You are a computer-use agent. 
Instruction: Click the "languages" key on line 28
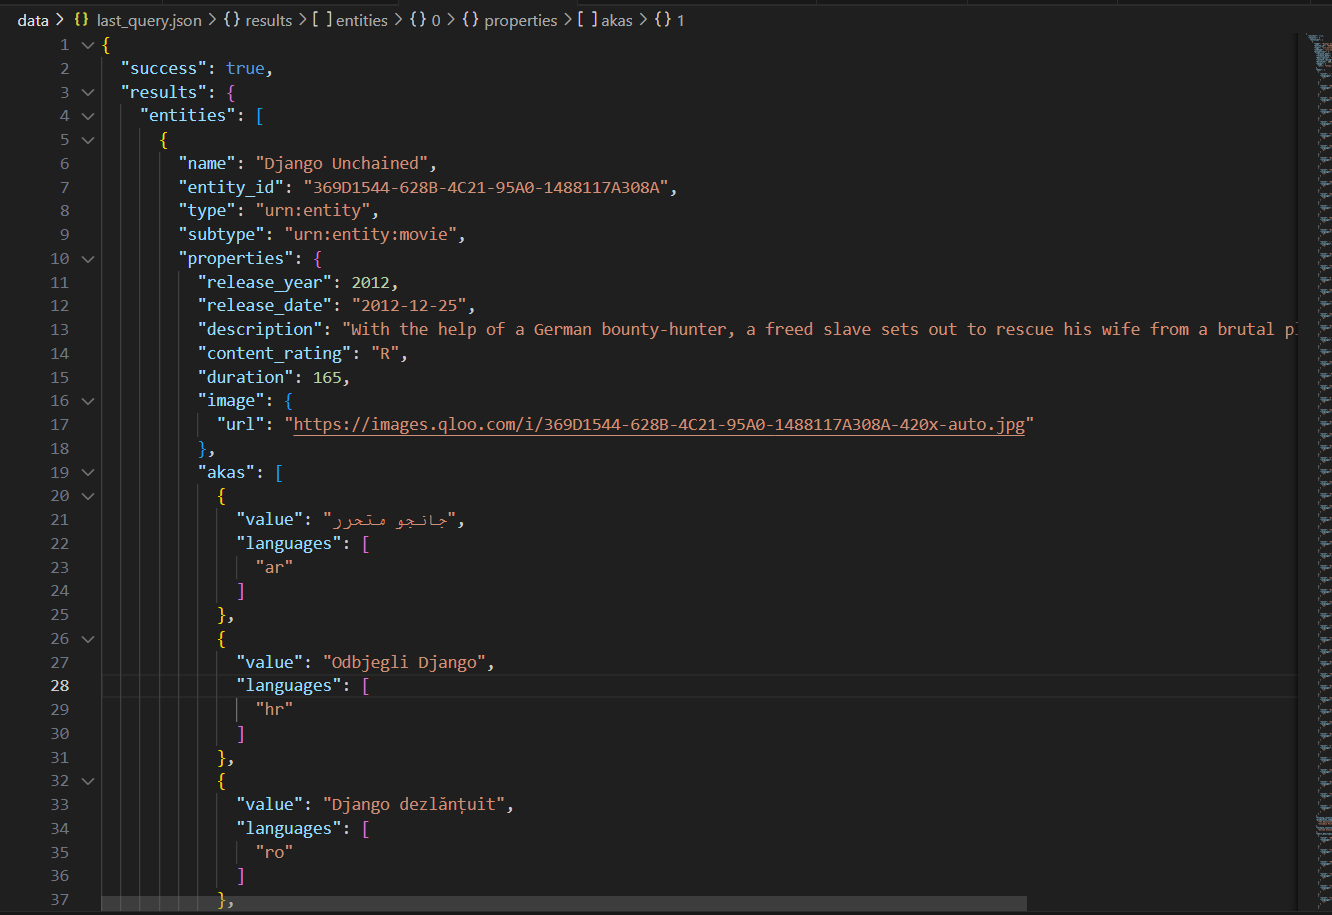(x=288, y=686)
